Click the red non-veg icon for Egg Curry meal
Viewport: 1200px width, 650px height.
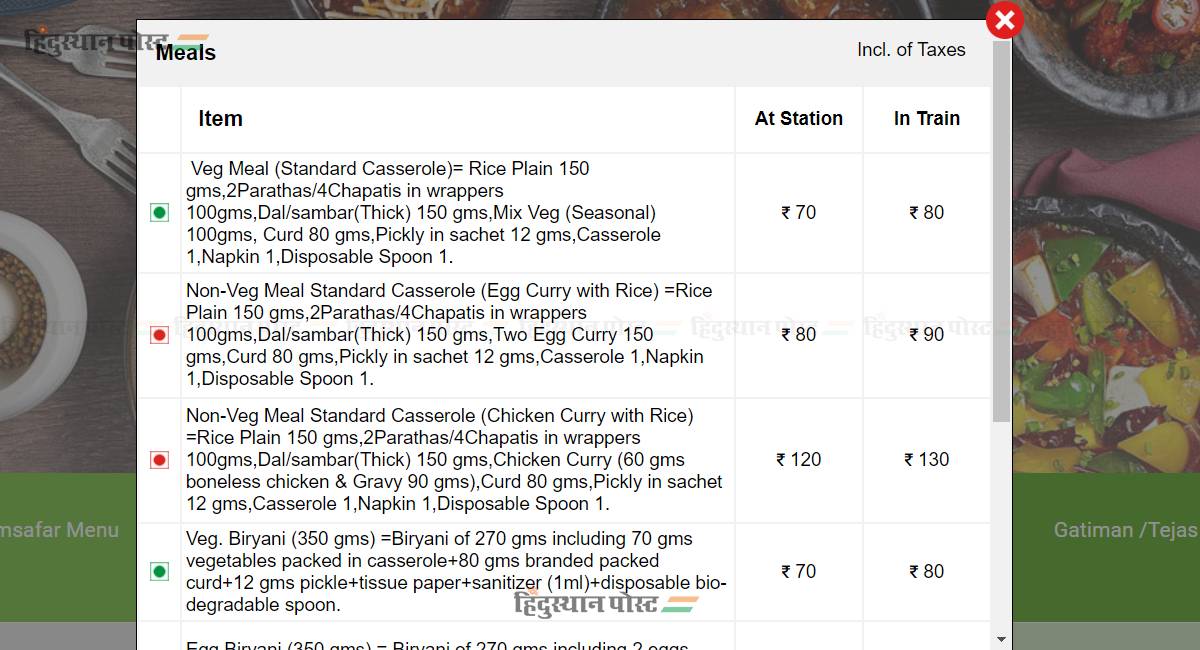click(x=159, y=335)
